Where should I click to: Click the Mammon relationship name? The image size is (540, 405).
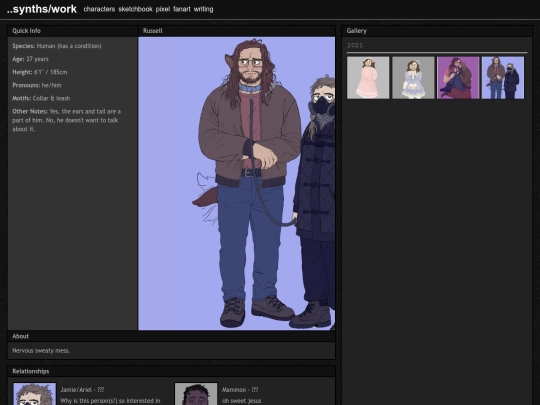tap(240, 390)
